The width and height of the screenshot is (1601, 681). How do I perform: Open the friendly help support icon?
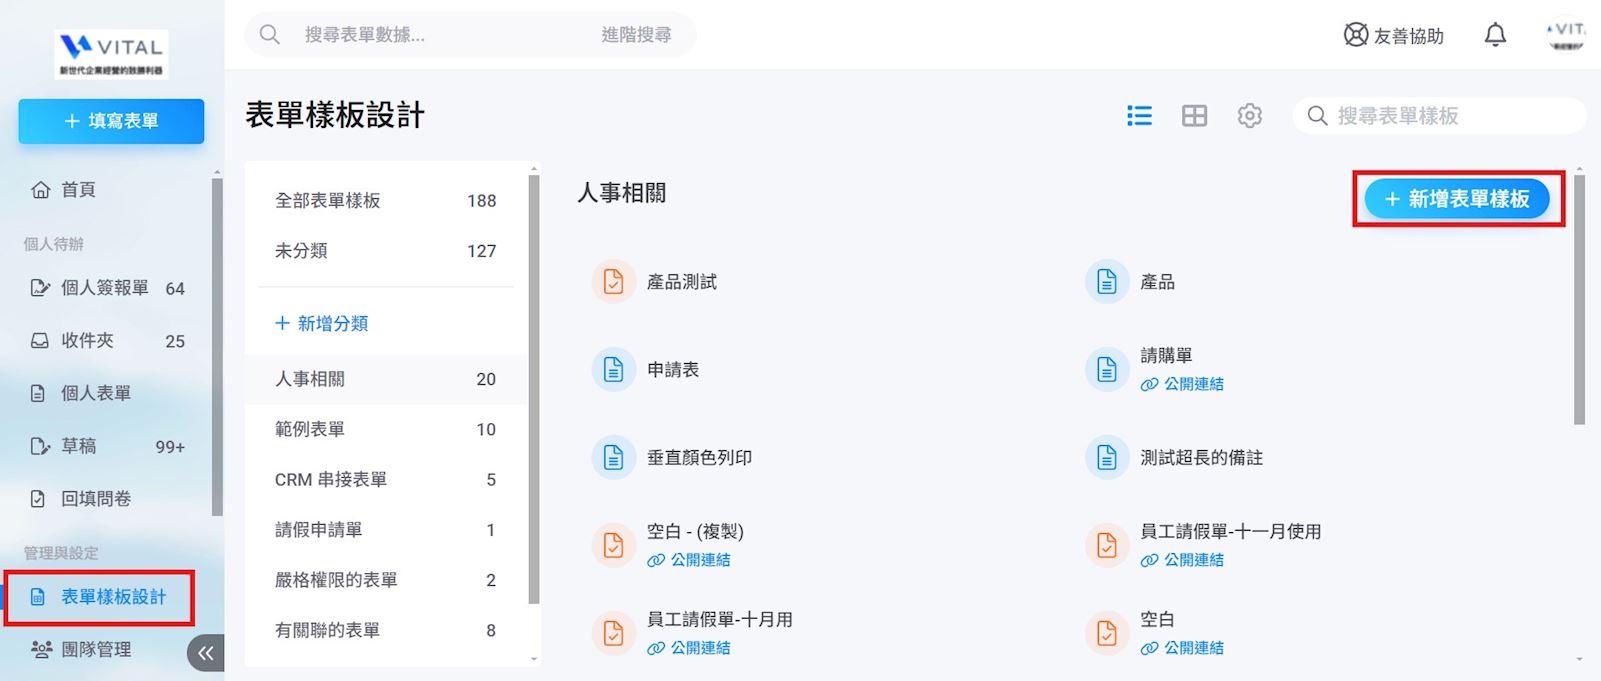(x=1356, y=35)
